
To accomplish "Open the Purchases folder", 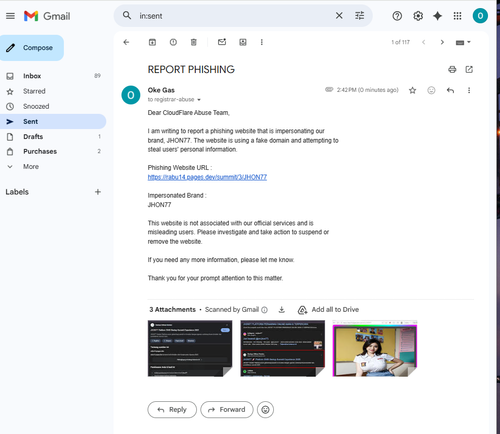I will [53, 151].
